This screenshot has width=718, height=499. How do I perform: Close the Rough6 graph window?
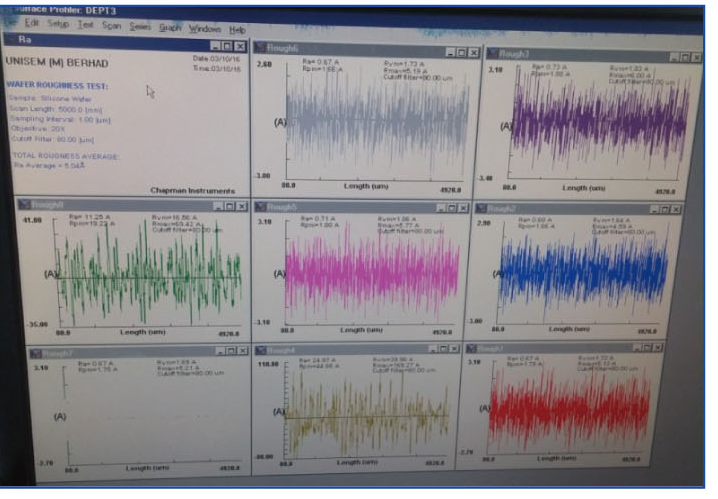click(x=473, y=53)
